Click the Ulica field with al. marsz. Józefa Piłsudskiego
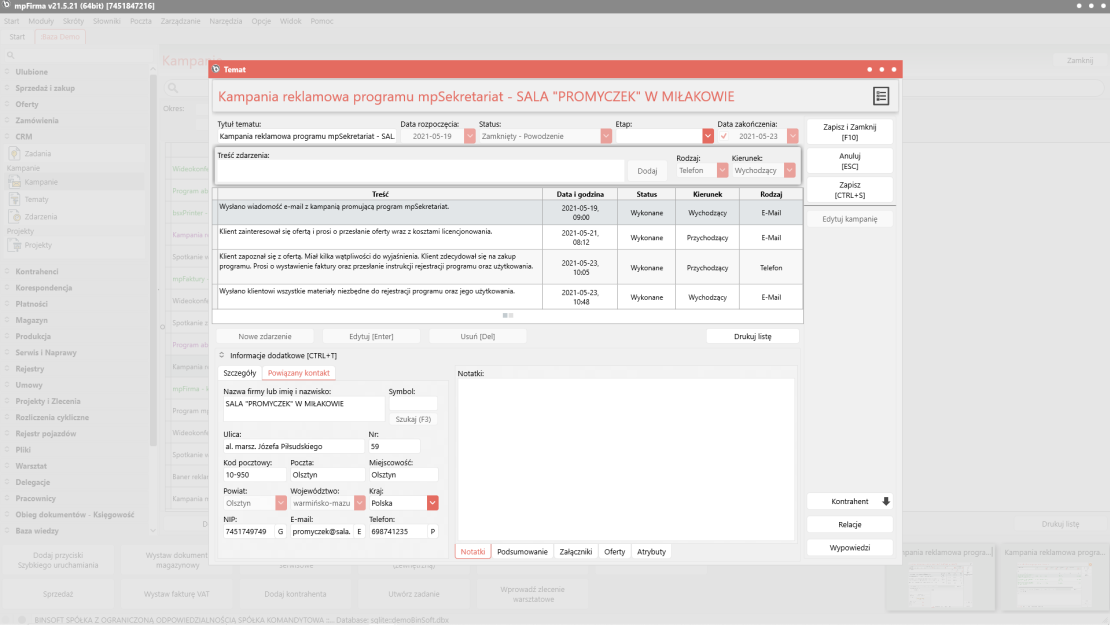The image size is (1110, 625). click(293, 447)
